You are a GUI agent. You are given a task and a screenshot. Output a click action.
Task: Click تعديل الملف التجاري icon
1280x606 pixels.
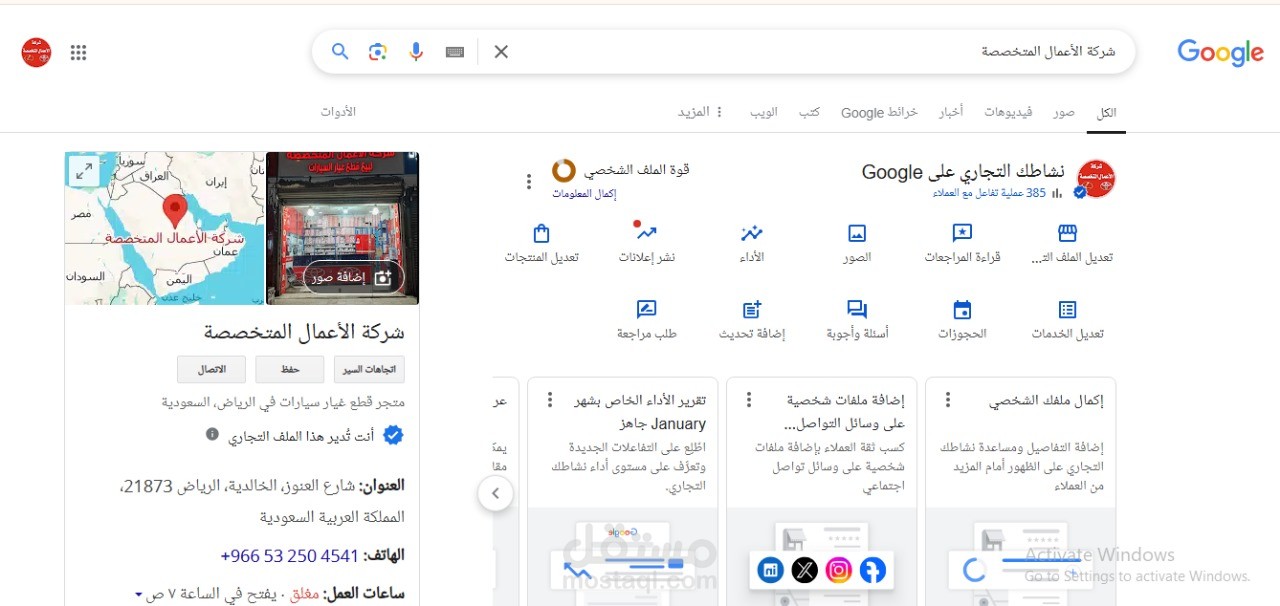pyautogui.click(x=1067, y=233)
